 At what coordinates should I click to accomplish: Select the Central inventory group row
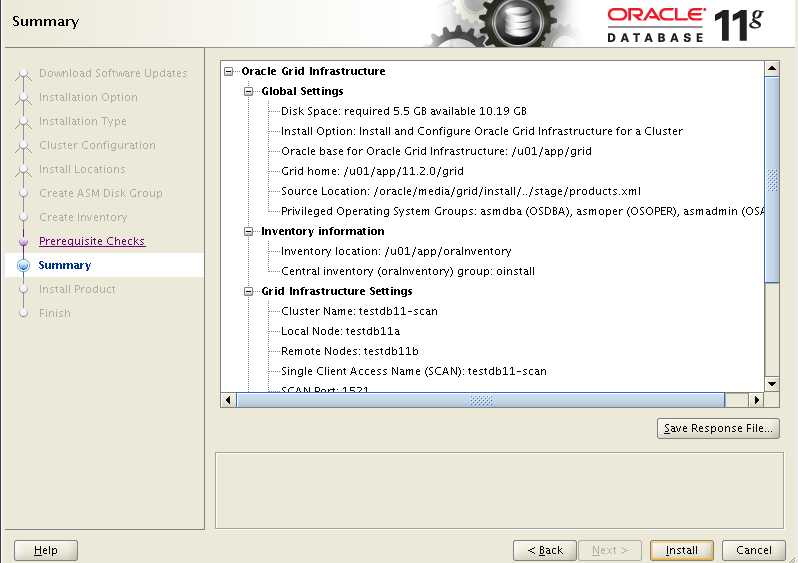pos(408,271)
